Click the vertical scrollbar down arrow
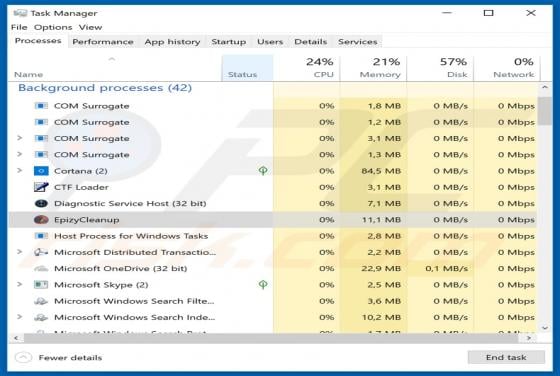 (x=545, y=327)
